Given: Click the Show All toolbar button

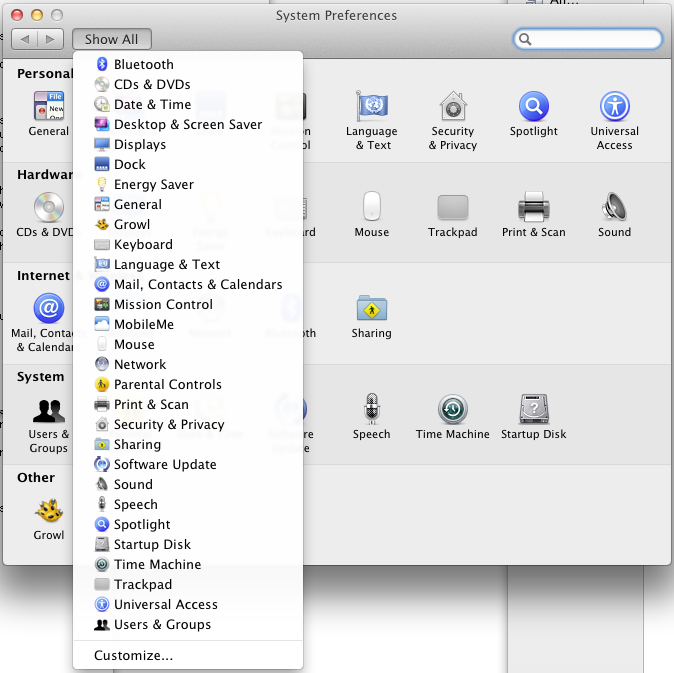Looking at the screenshot, I should point(111,39).
